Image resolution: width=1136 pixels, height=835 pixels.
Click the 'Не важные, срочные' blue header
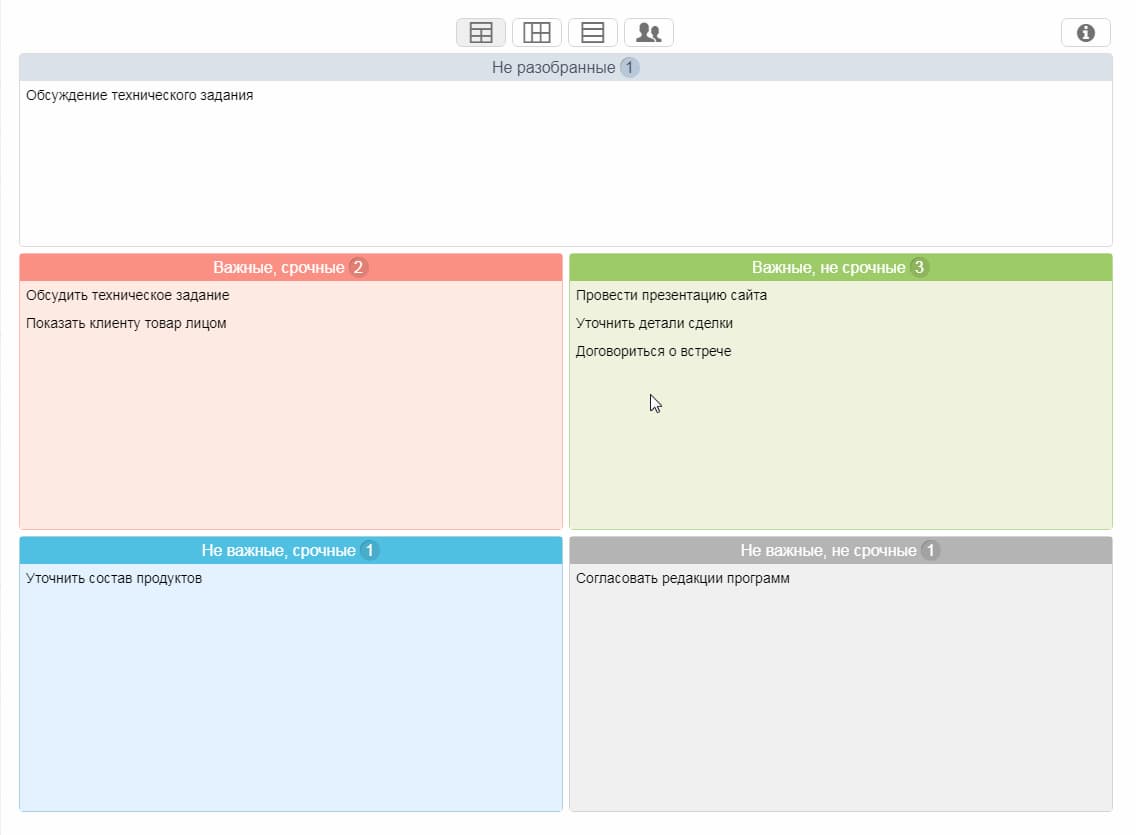point(278,551)
